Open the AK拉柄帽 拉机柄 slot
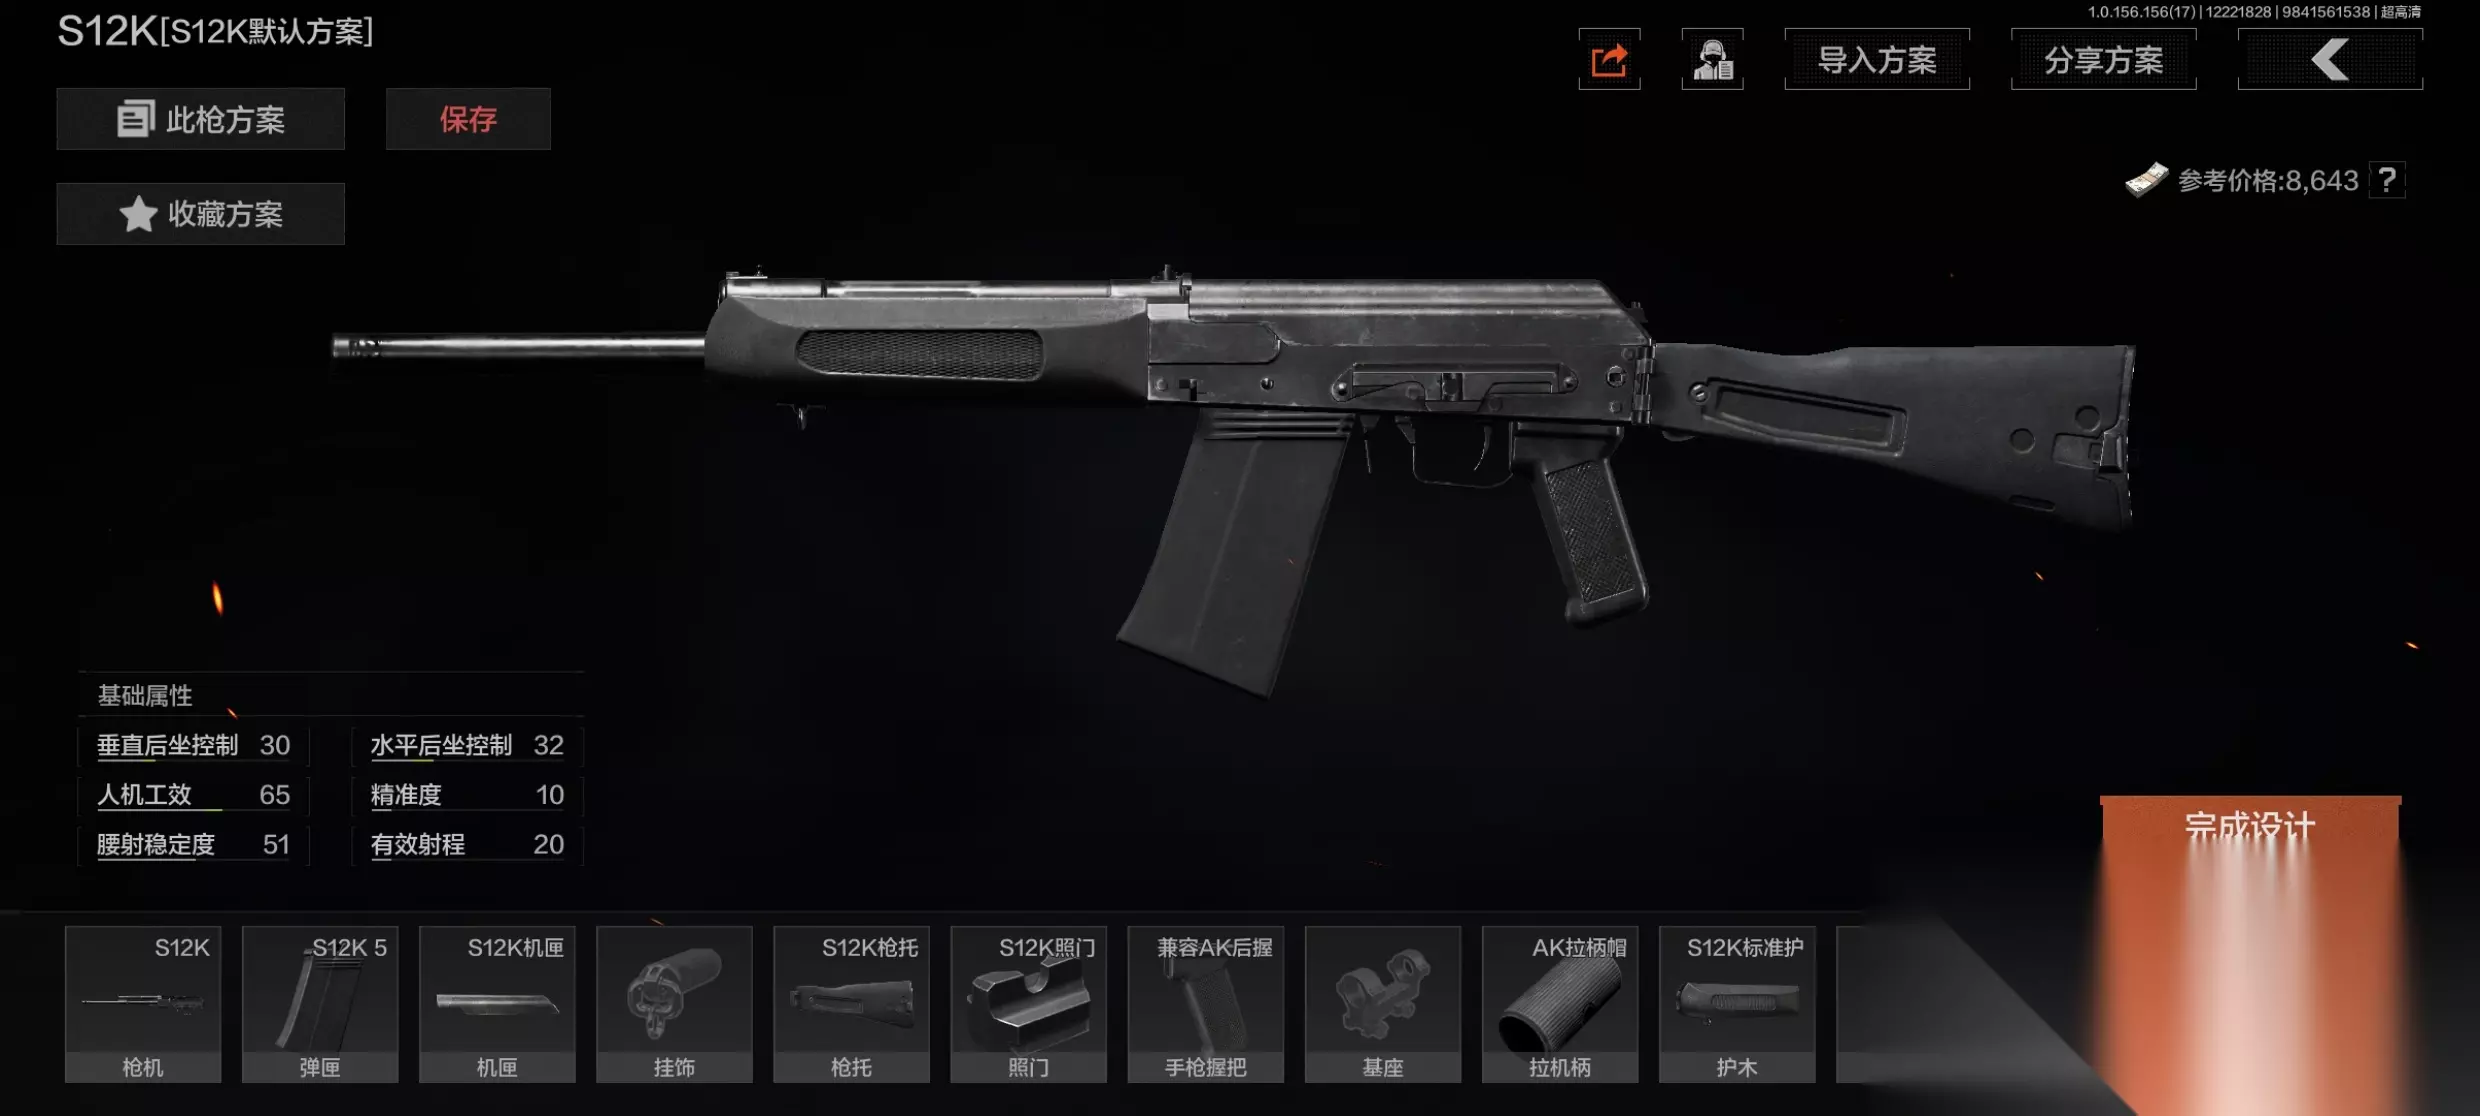The image size is (2480, 1116). pos(1560,1004)
